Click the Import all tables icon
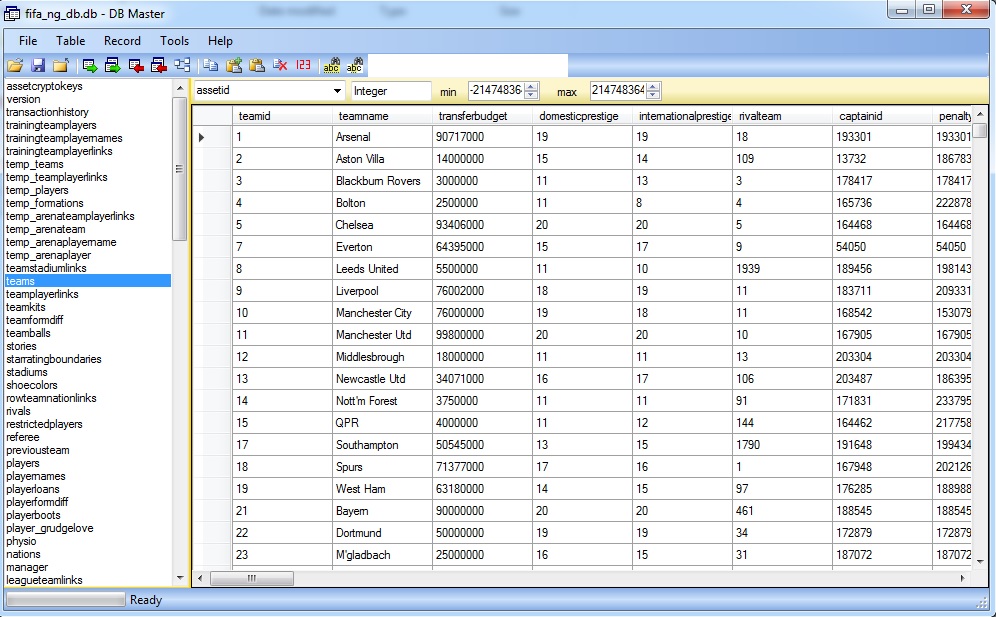Screen dimensions: 996x617 click(159, 65)
